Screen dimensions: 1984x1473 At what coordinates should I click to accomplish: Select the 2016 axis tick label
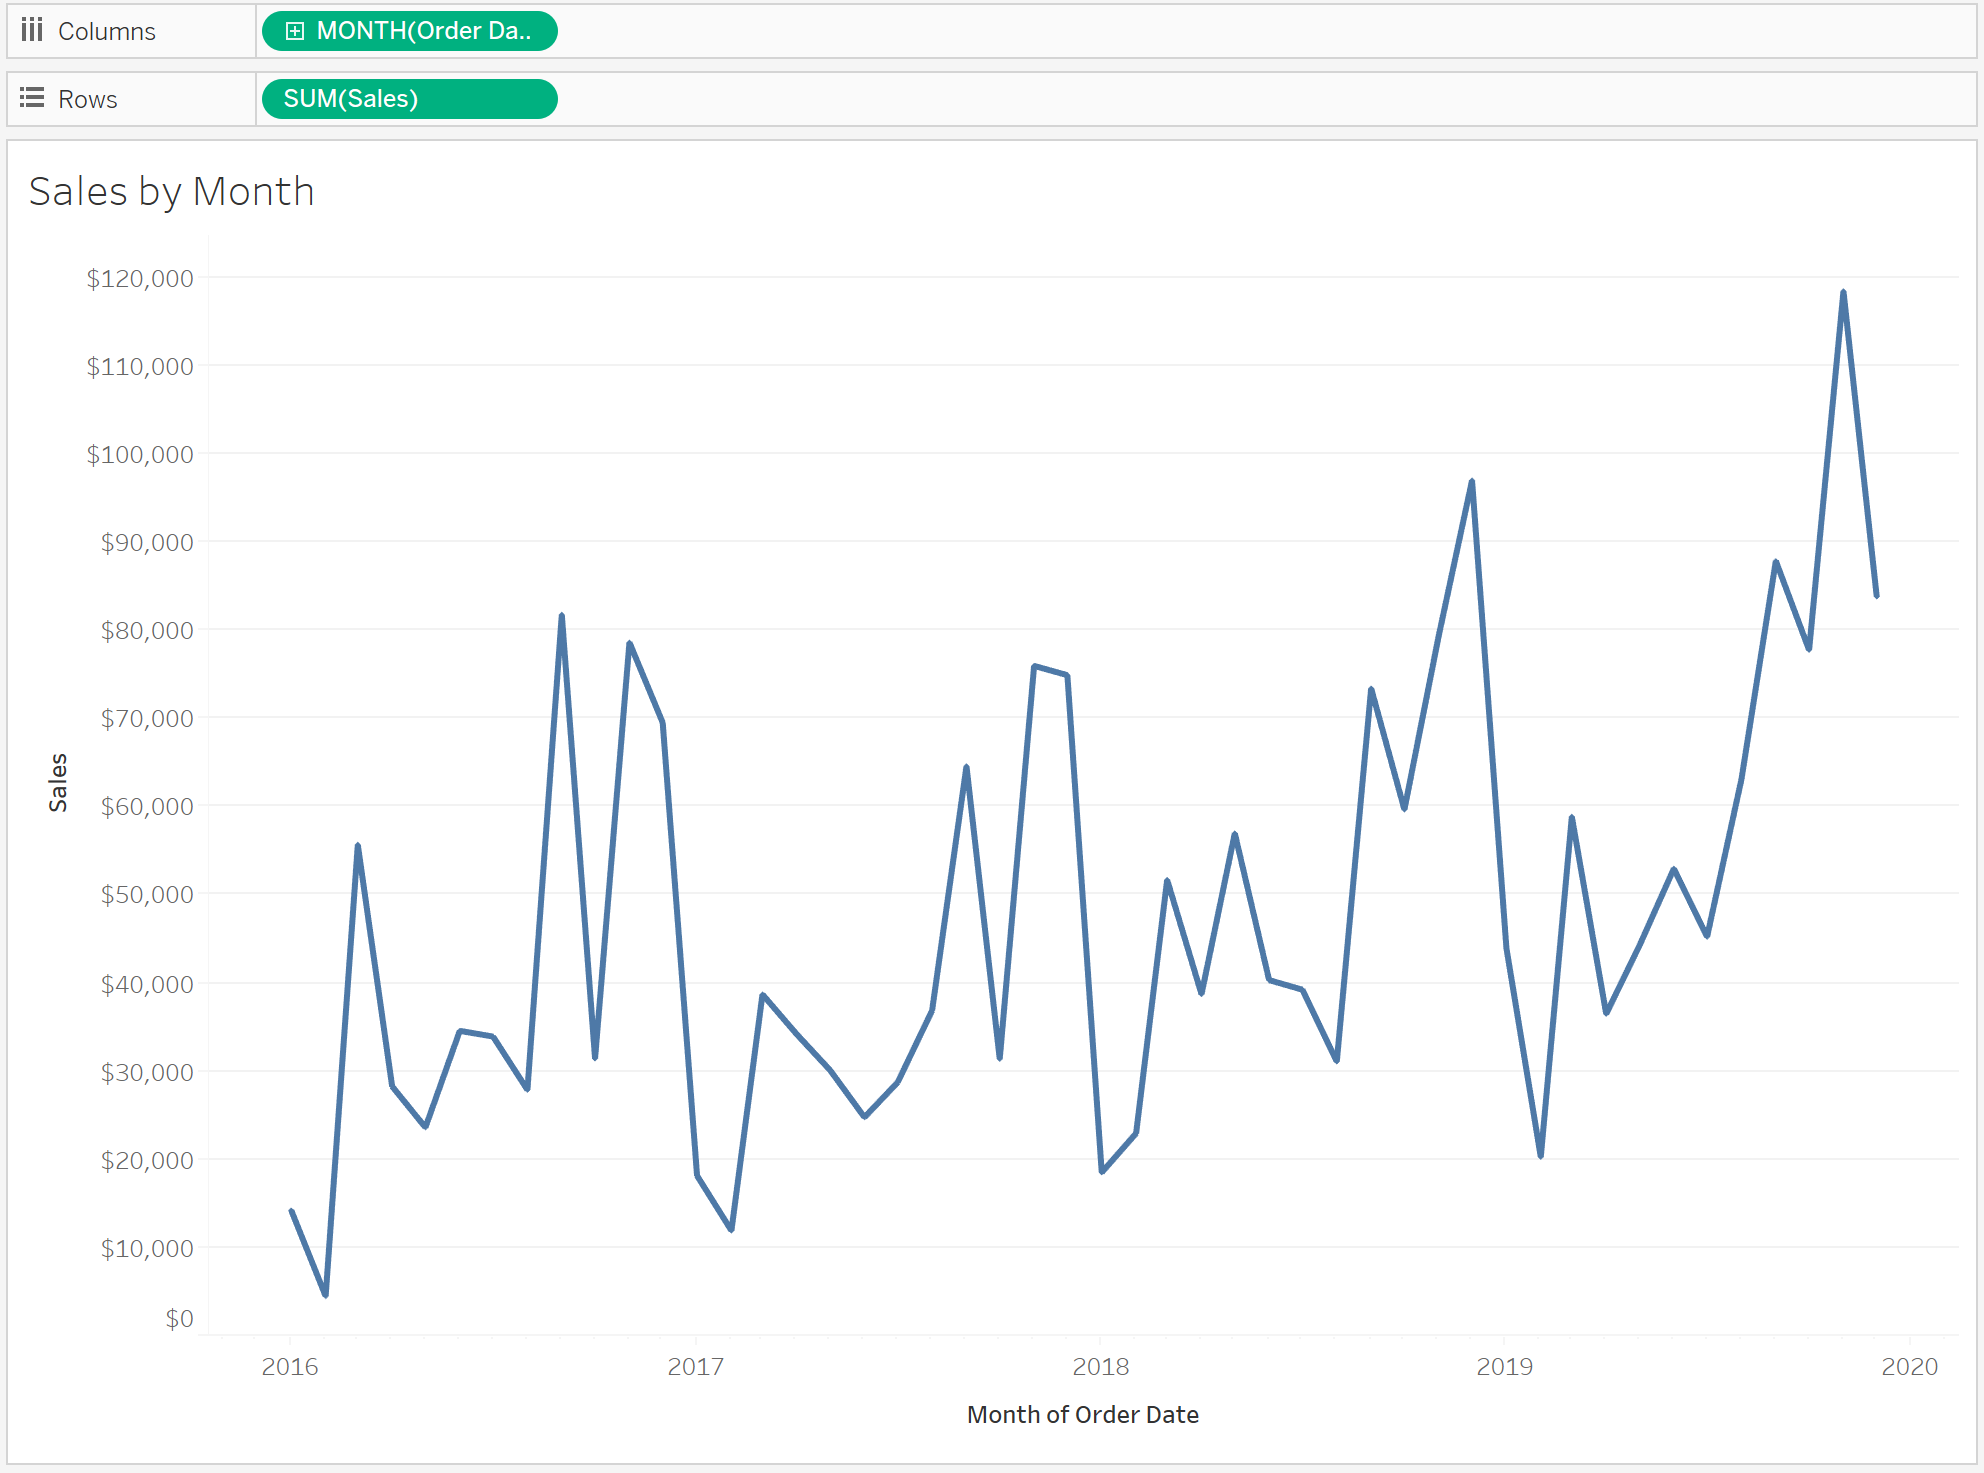tap(290, 1366)
